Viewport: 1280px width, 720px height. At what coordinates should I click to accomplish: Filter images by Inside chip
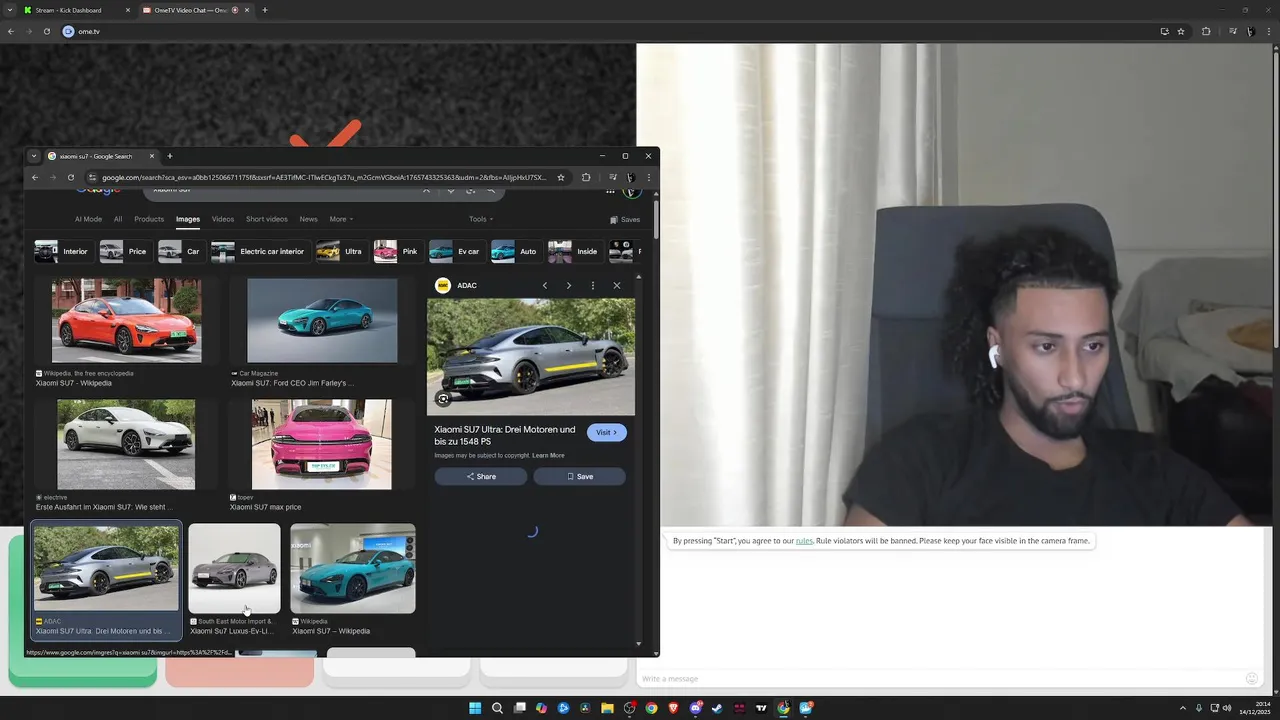tap(574, 251)
